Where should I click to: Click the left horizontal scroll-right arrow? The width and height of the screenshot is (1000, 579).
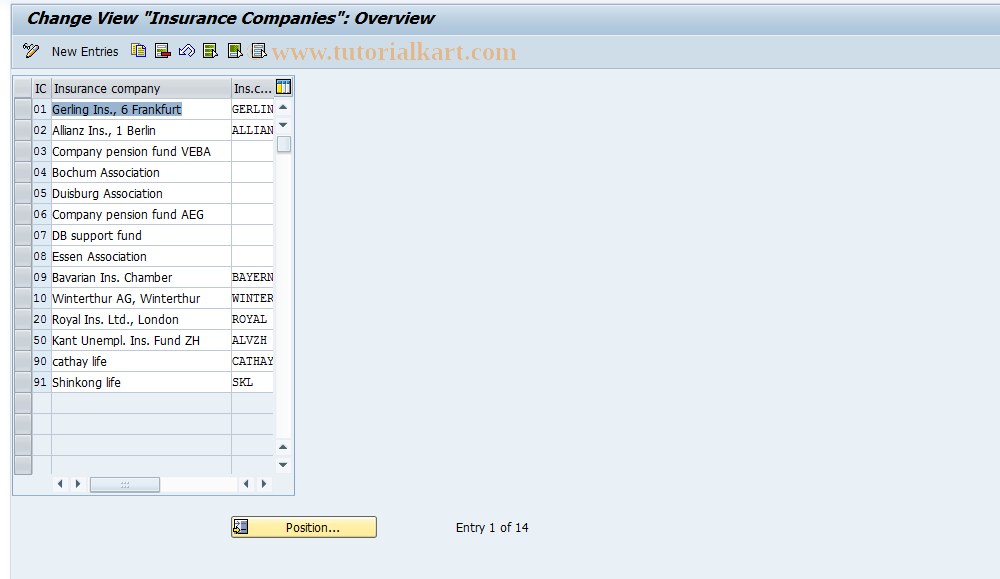[x=78, y=484]
